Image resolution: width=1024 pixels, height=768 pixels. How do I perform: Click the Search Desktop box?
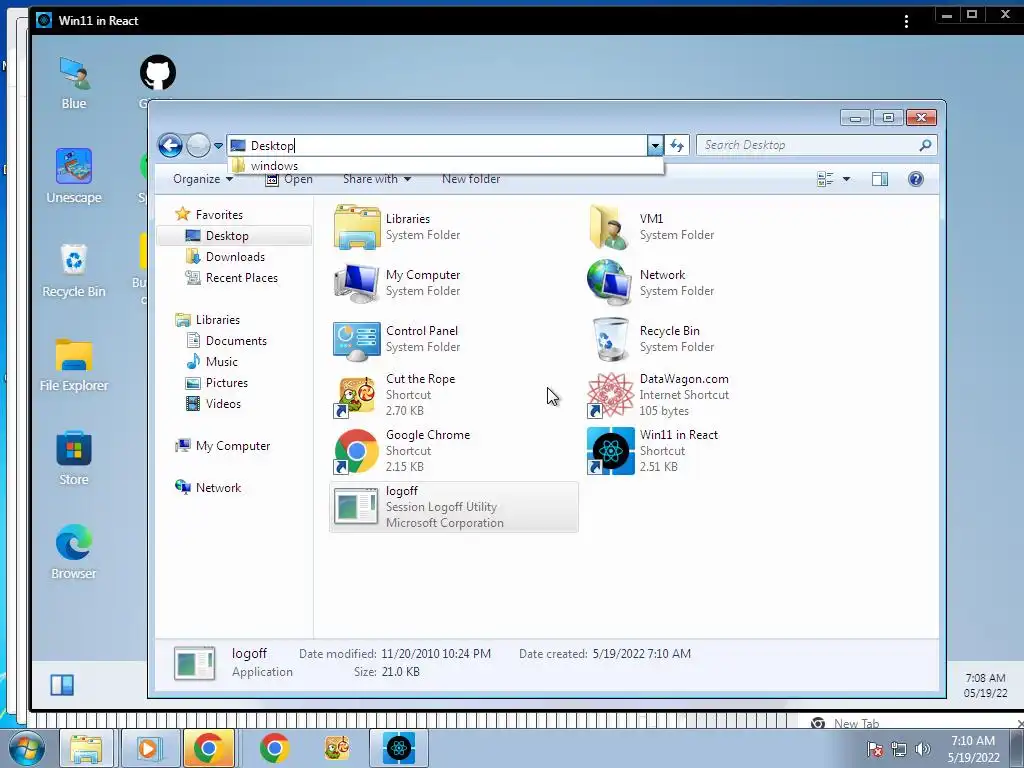[816, 145]
